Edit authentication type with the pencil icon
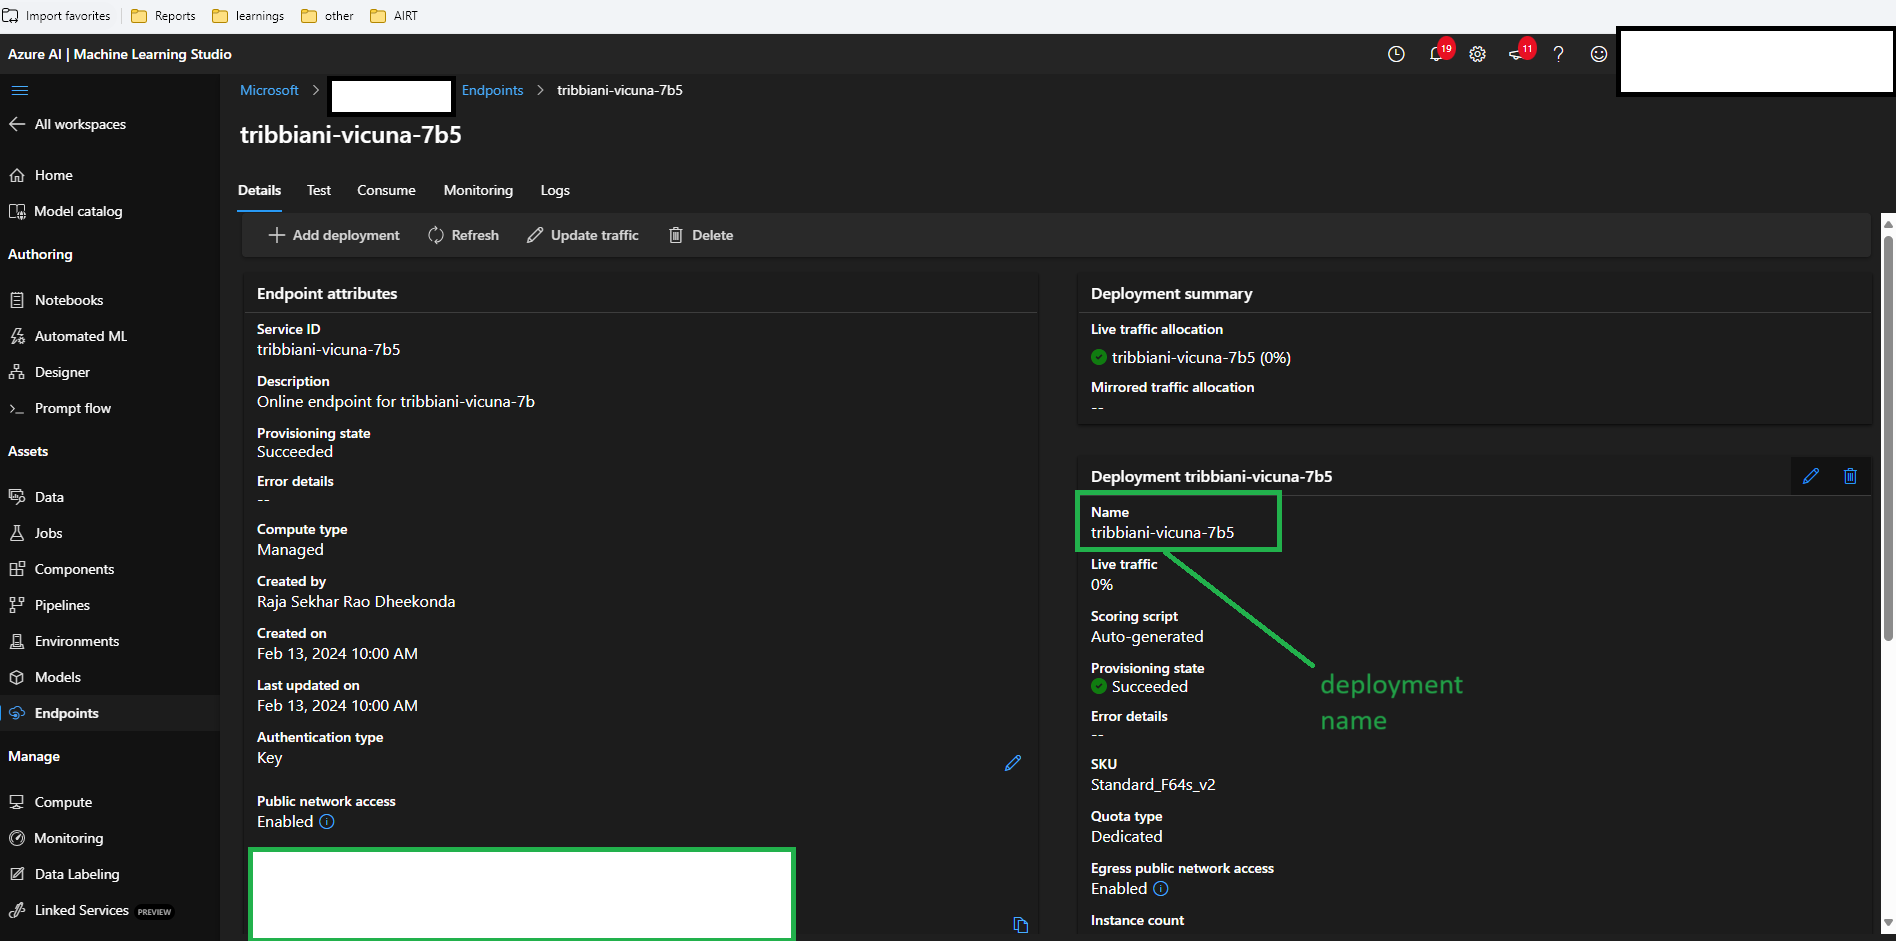The width and height of the screenshot is (1896, 941). coord(1013,763)
